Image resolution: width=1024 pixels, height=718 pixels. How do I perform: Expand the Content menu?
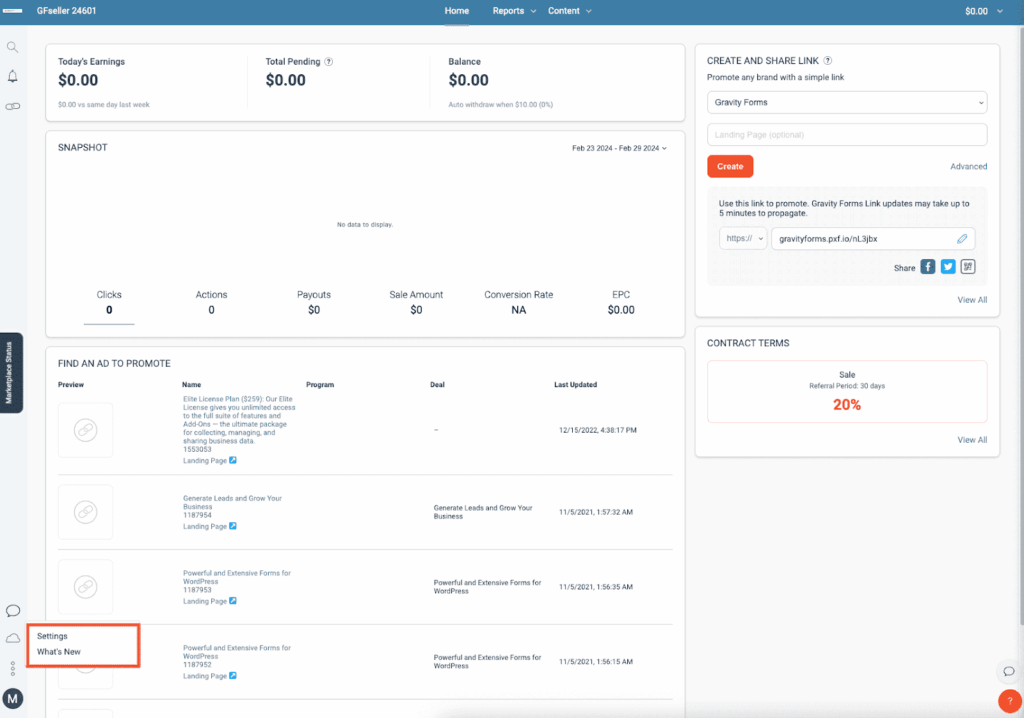[569, 11]
